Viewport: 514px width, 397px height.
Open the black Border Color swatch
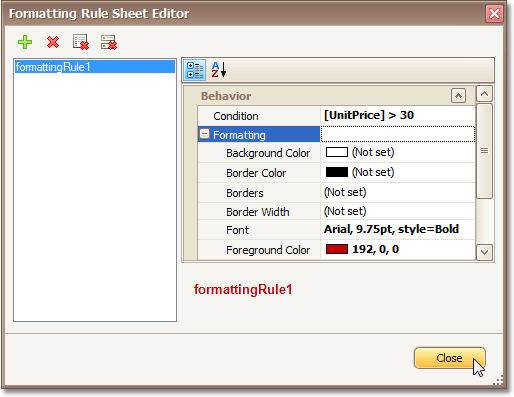click(337, 172)
